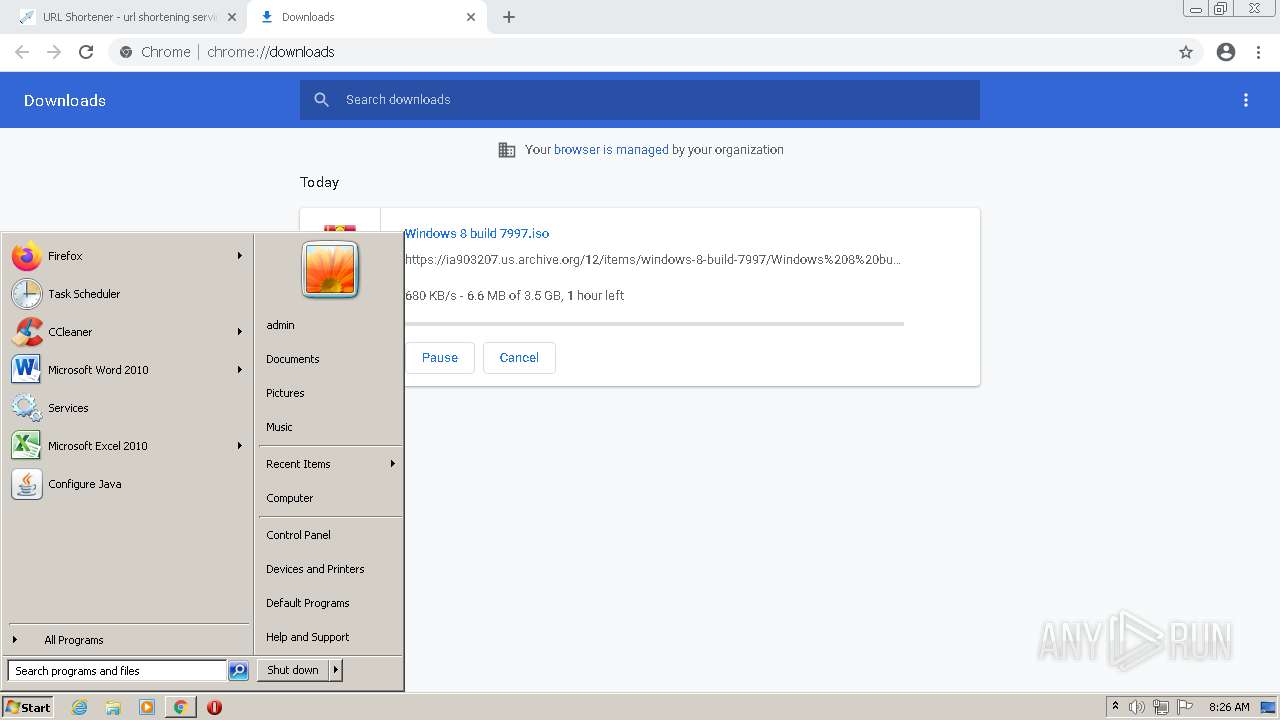
Task: Open CCleaner from the Start menu
Action: (x=127, y=332)
